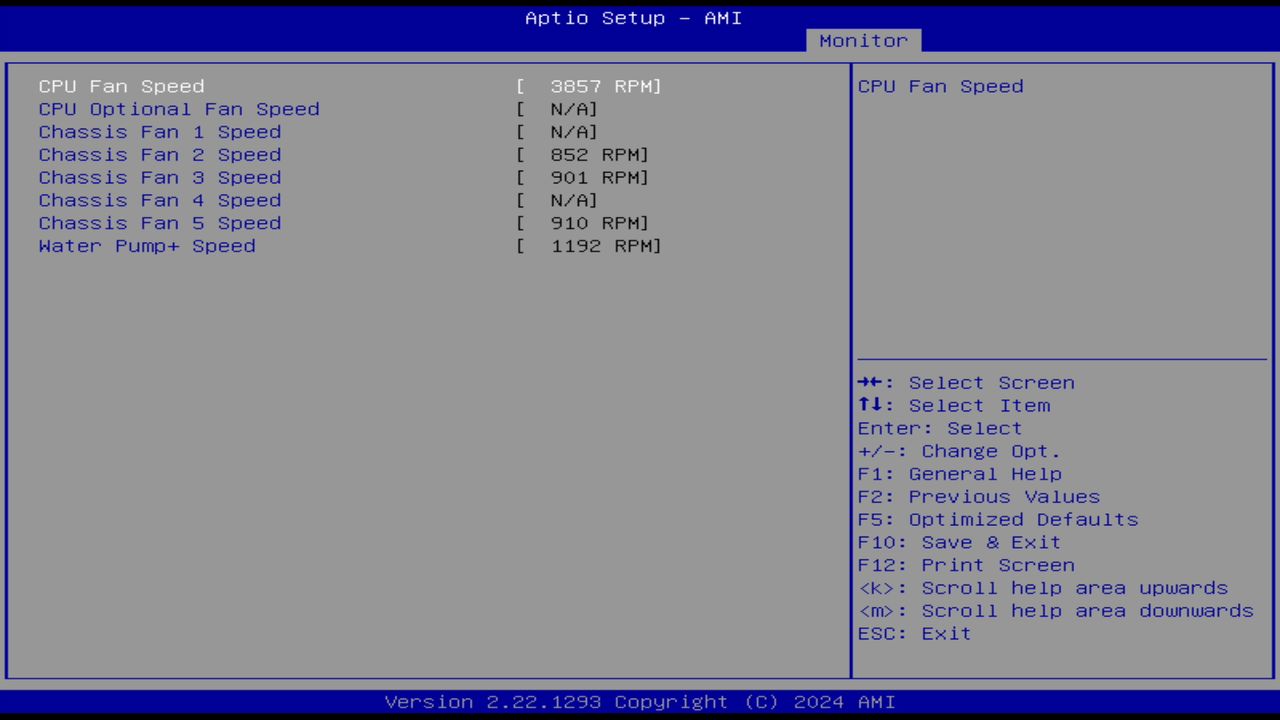This screenshot has height=720, width=1280.
Task: Click the 910 RPM value
Action: [583, 224]
